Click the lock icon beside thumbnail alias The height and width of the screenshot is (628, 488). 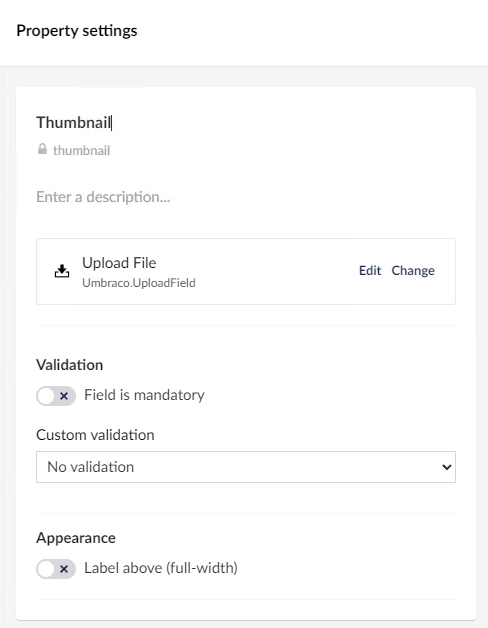click(42, 149)
